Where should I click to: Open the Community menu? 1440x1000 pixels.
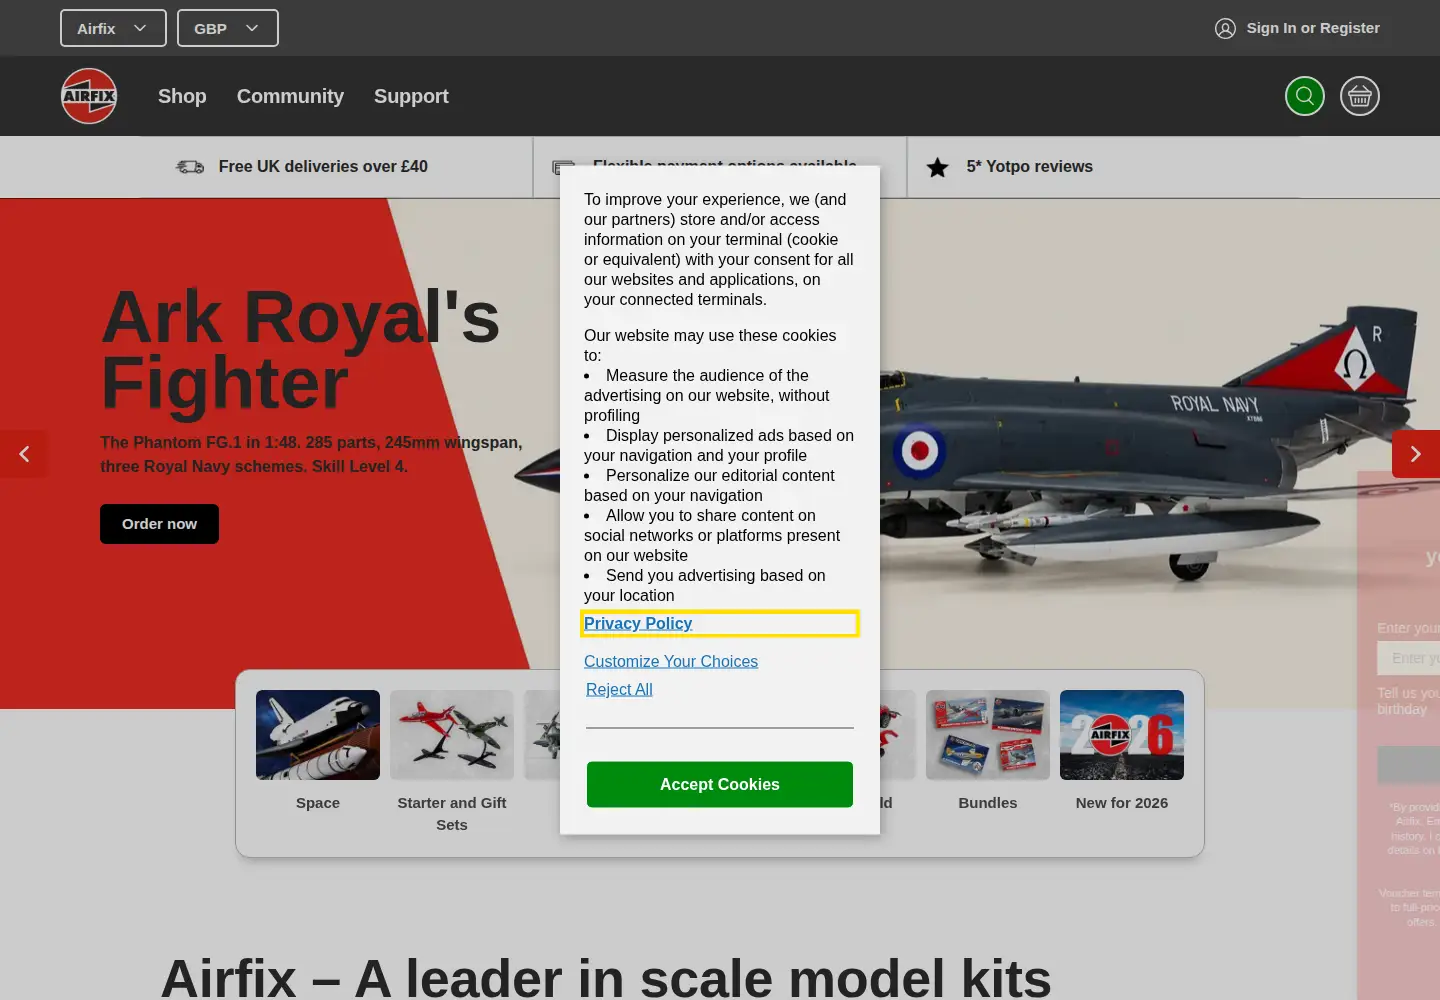coord(290,96)
